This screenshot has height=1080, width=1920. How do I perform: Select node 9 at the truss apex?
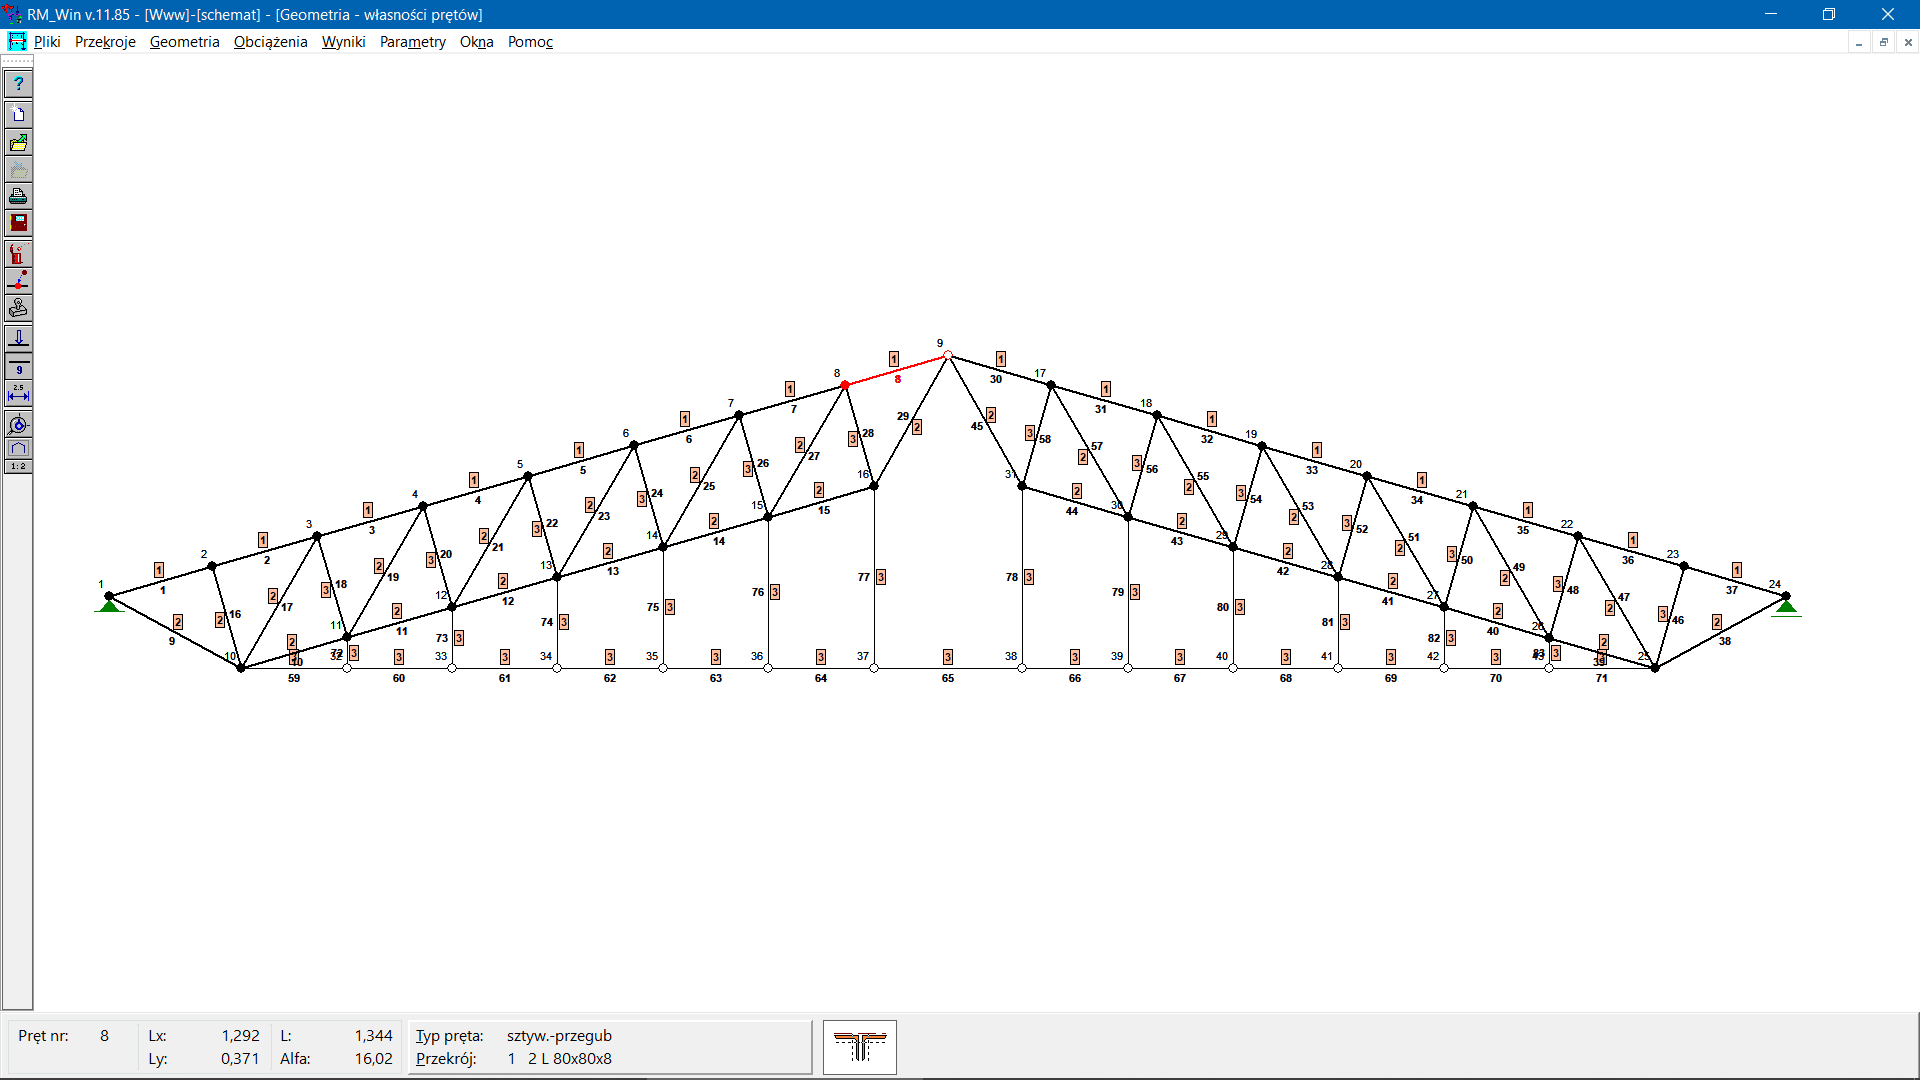tap(947, 352)
